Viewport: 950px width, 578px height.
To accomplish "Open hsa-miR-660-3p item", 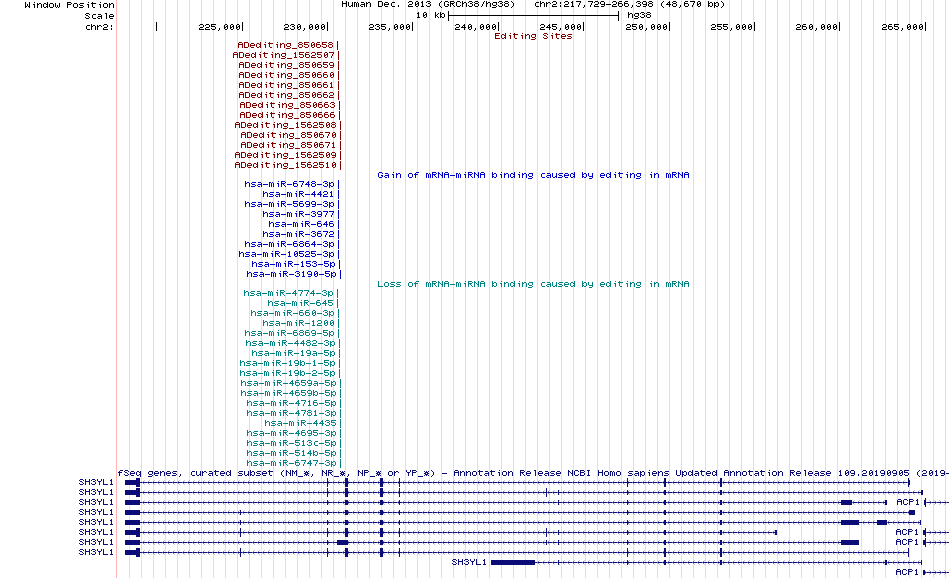I will point(293,314).
